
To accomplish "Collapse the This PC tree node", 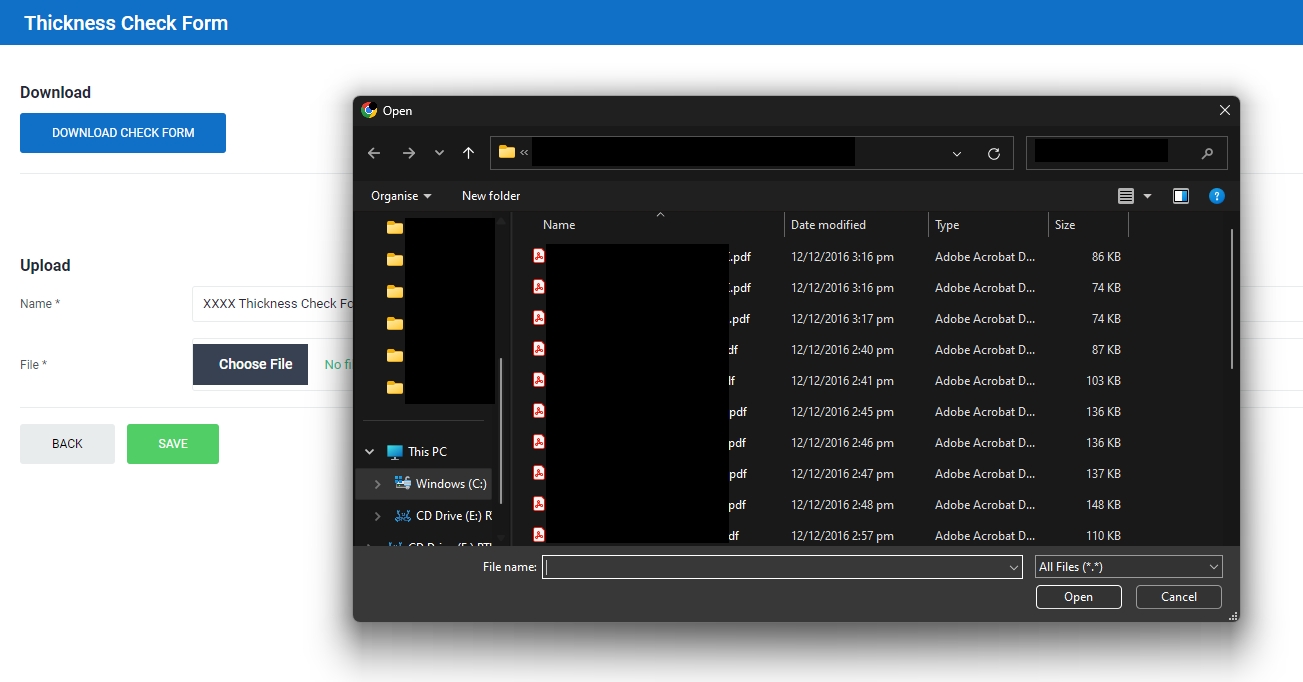I will (x=370, y=452).
